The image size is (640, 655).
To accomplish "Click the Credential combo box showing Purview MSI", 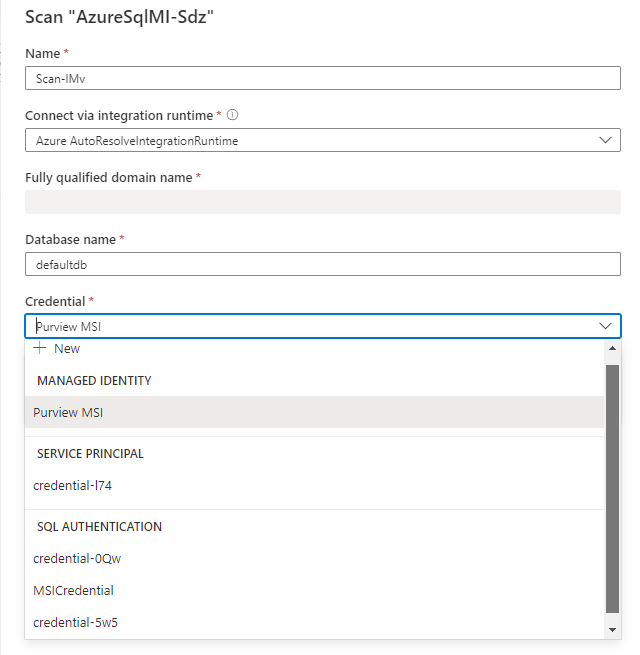I will (310, 326).
